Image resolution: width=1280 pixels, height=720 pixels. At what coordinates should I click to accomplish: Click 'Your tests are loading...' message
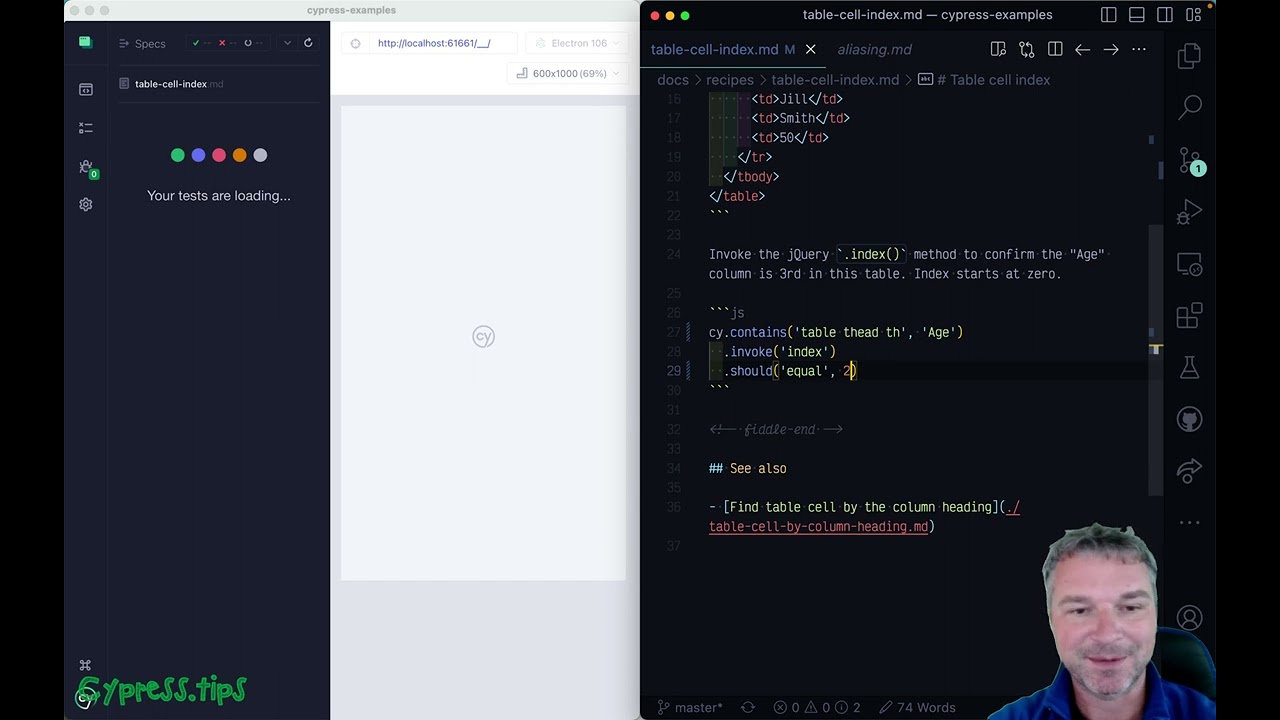[x=219, y=196]
